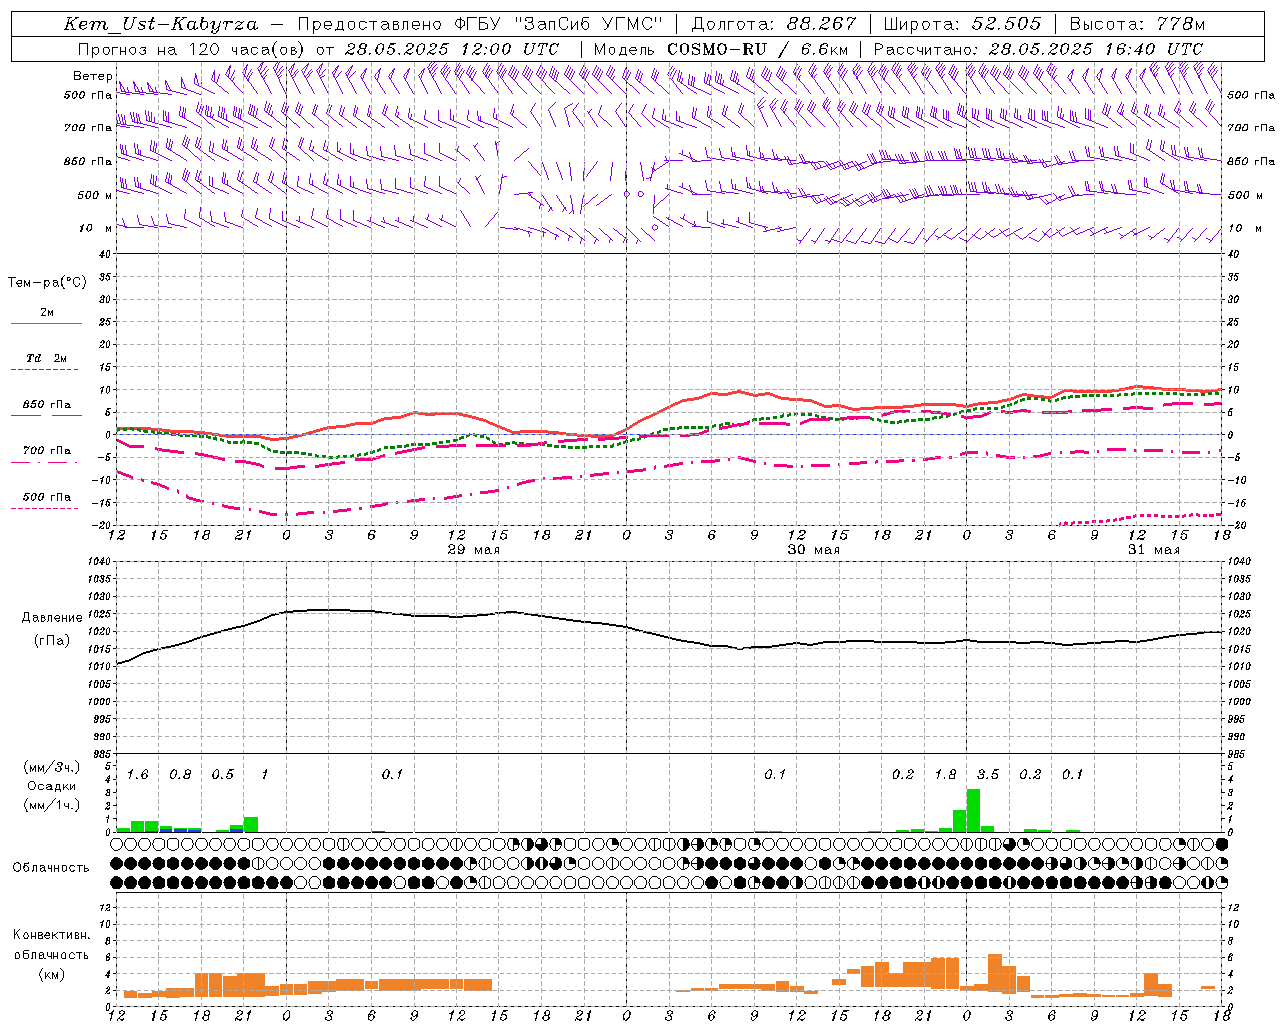
Task: Click the 30 мая date label
Action: pos(814,550)
